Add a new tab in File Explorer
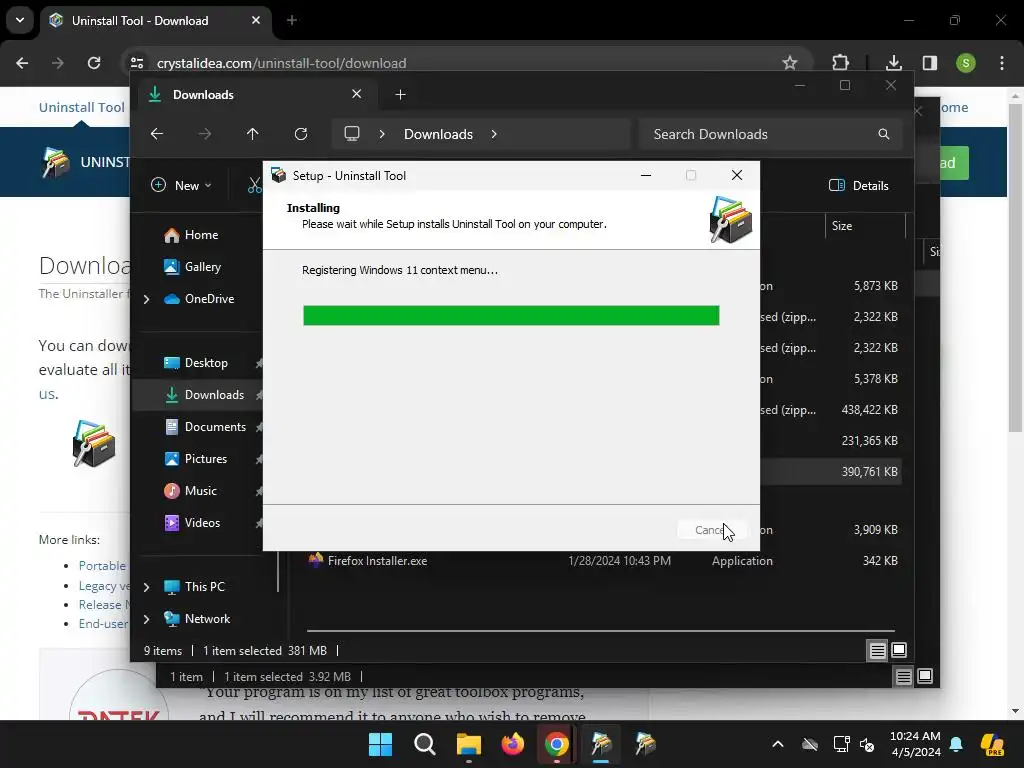1024x768 pixels. 400,95
